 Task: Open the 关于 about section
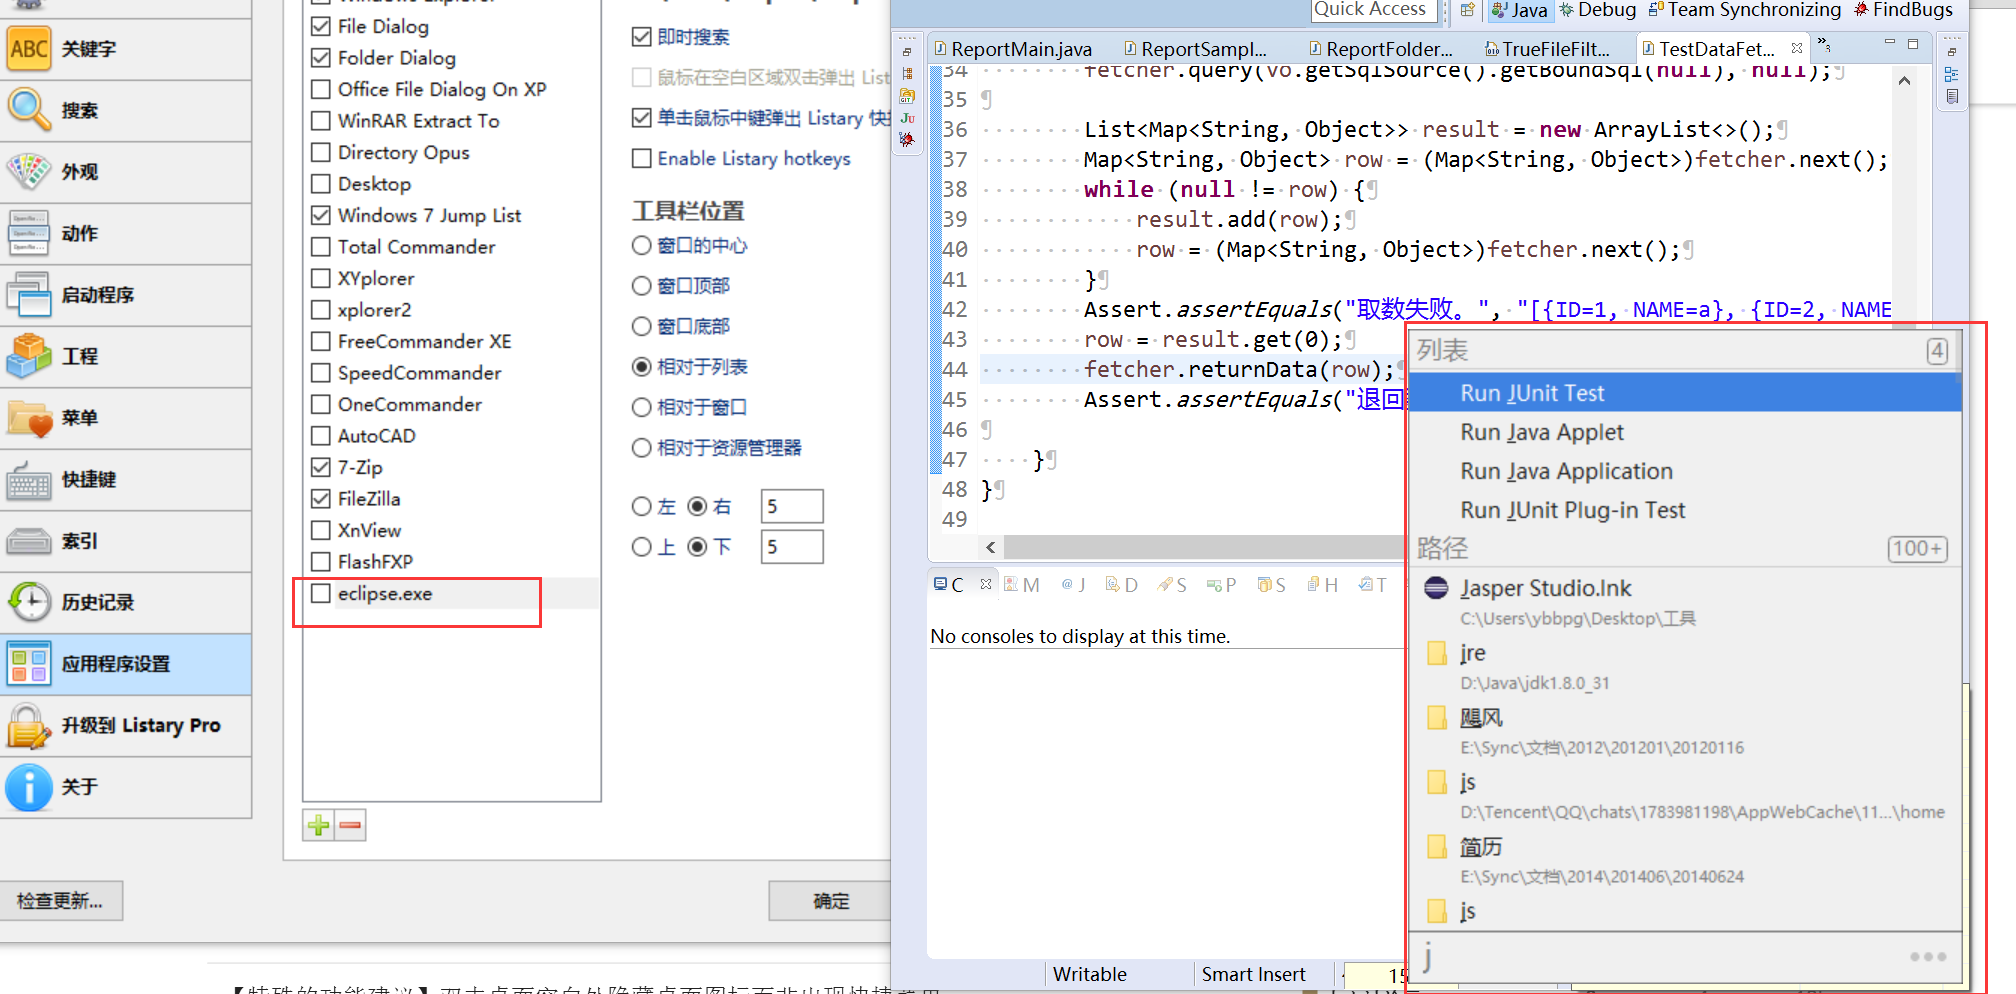tap(125, 787)
